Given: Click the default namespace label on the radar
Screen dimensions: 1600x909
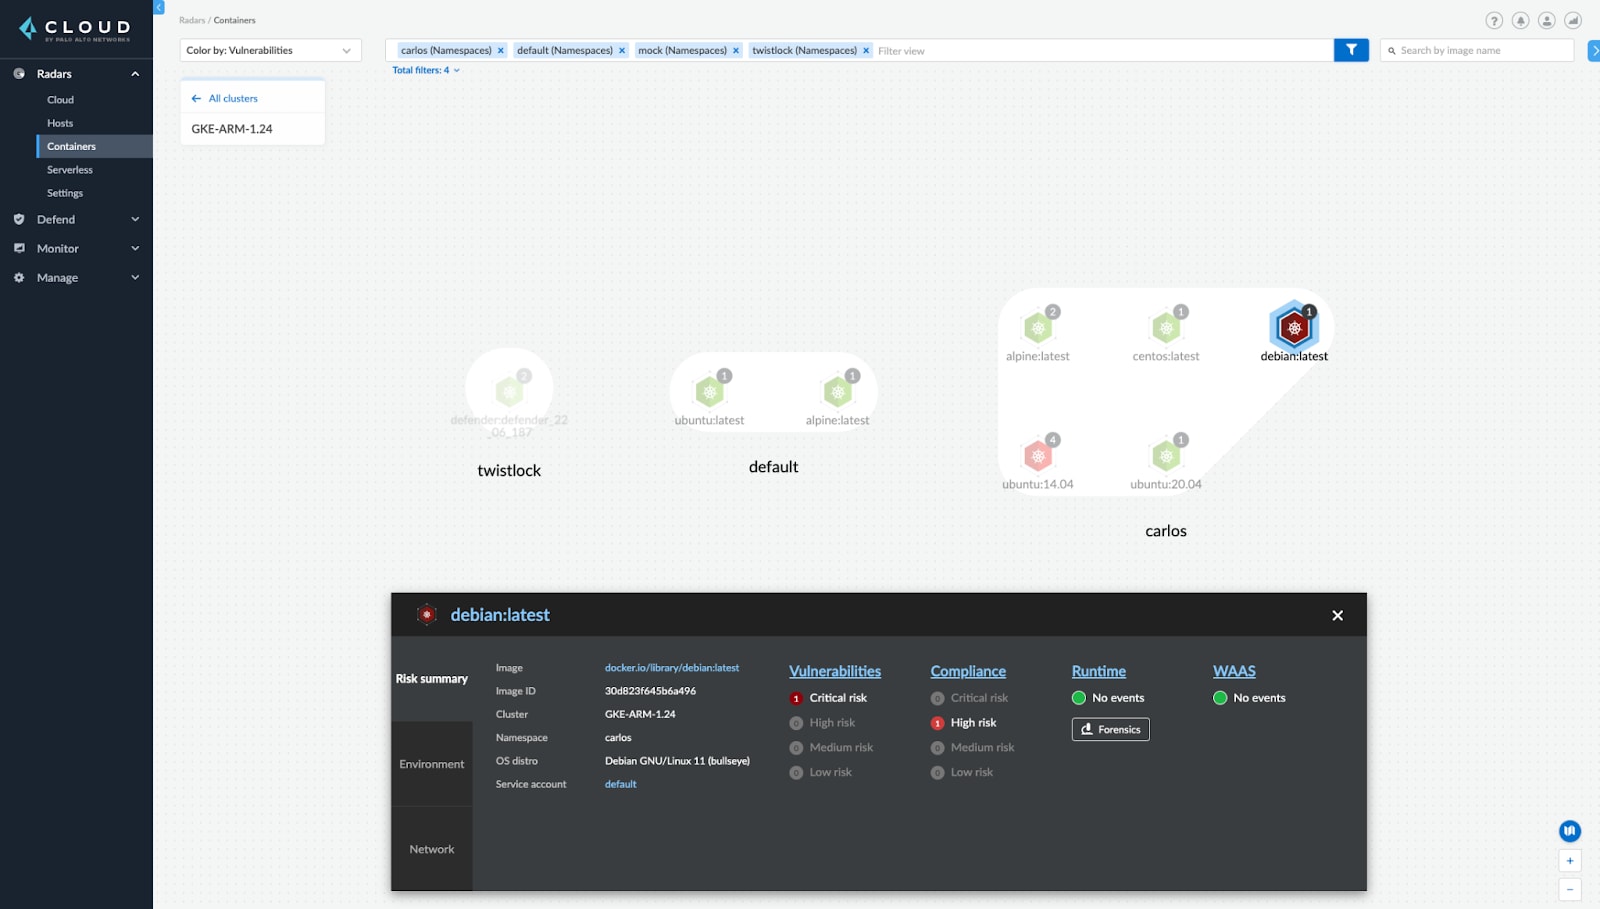Looking at the screenshot, I should pyautogui.click(x=773, y=467).
